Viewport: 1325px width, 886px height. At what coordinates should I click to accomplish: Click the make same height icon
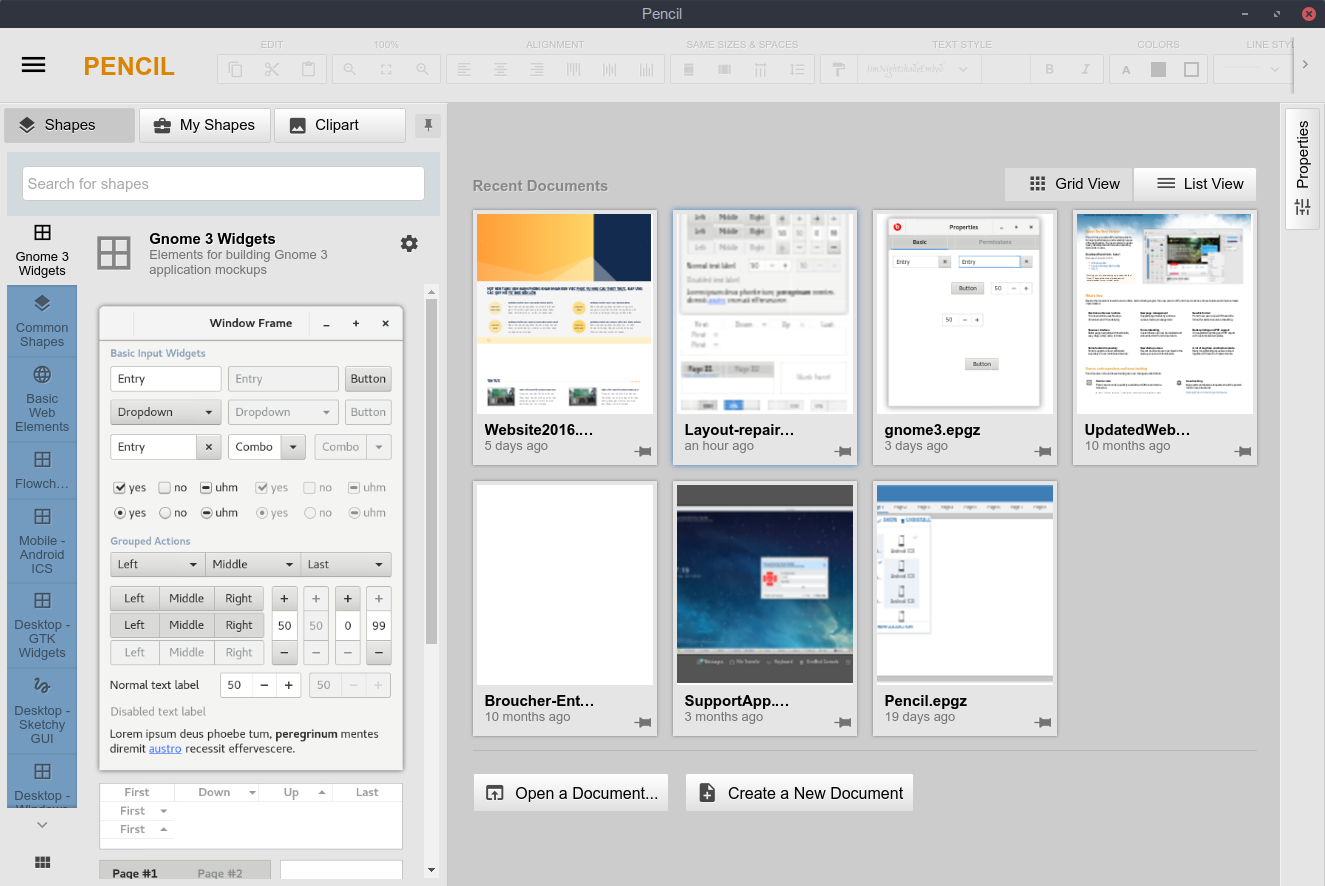tap(725, 69)
